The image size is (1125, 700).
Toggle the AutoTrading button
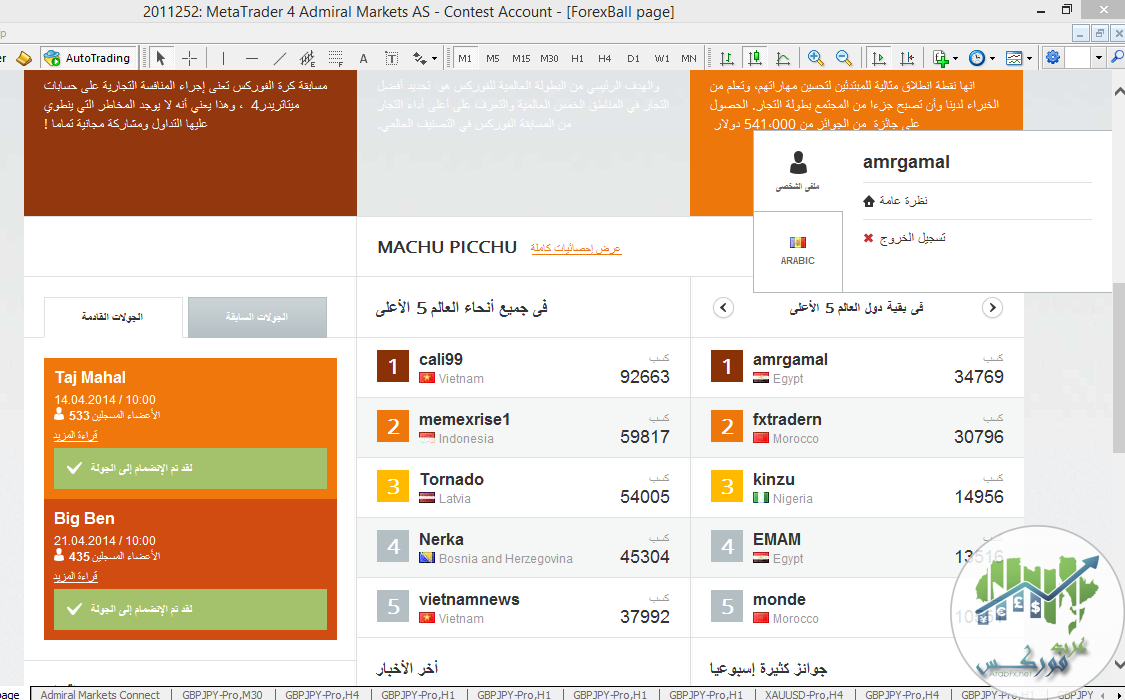(88, 58)
